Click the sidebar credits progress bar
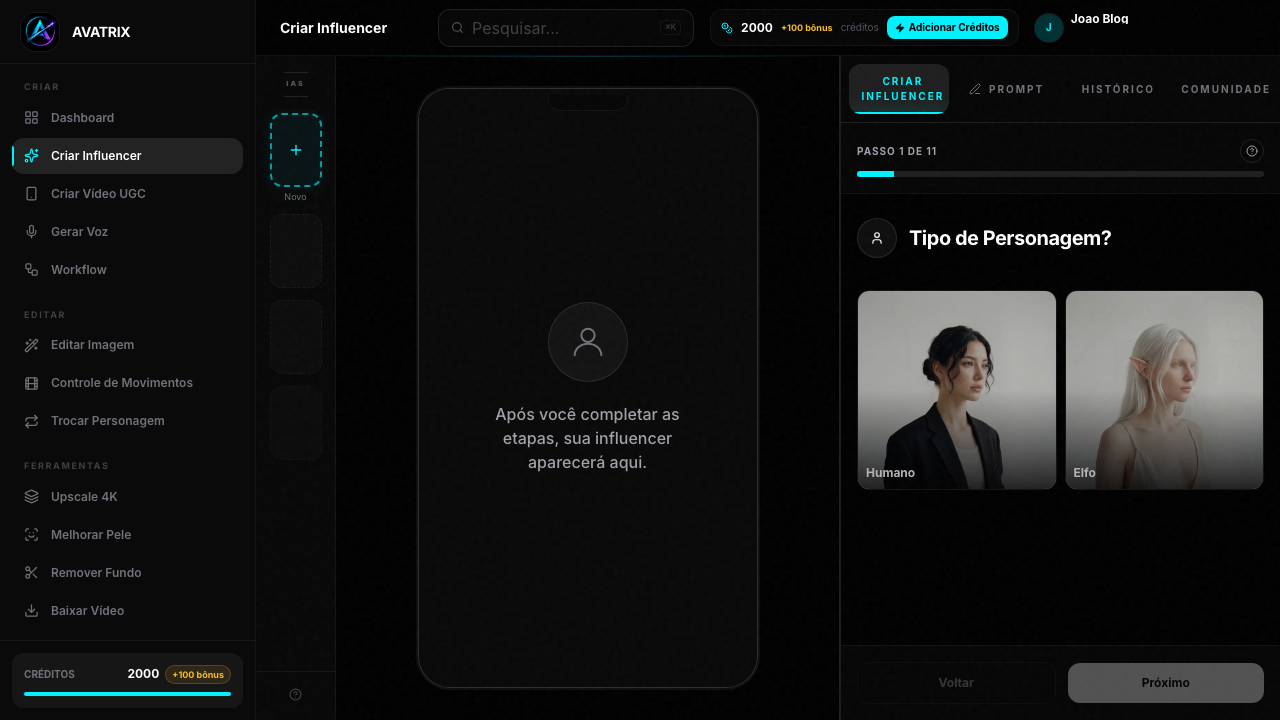 127,694
